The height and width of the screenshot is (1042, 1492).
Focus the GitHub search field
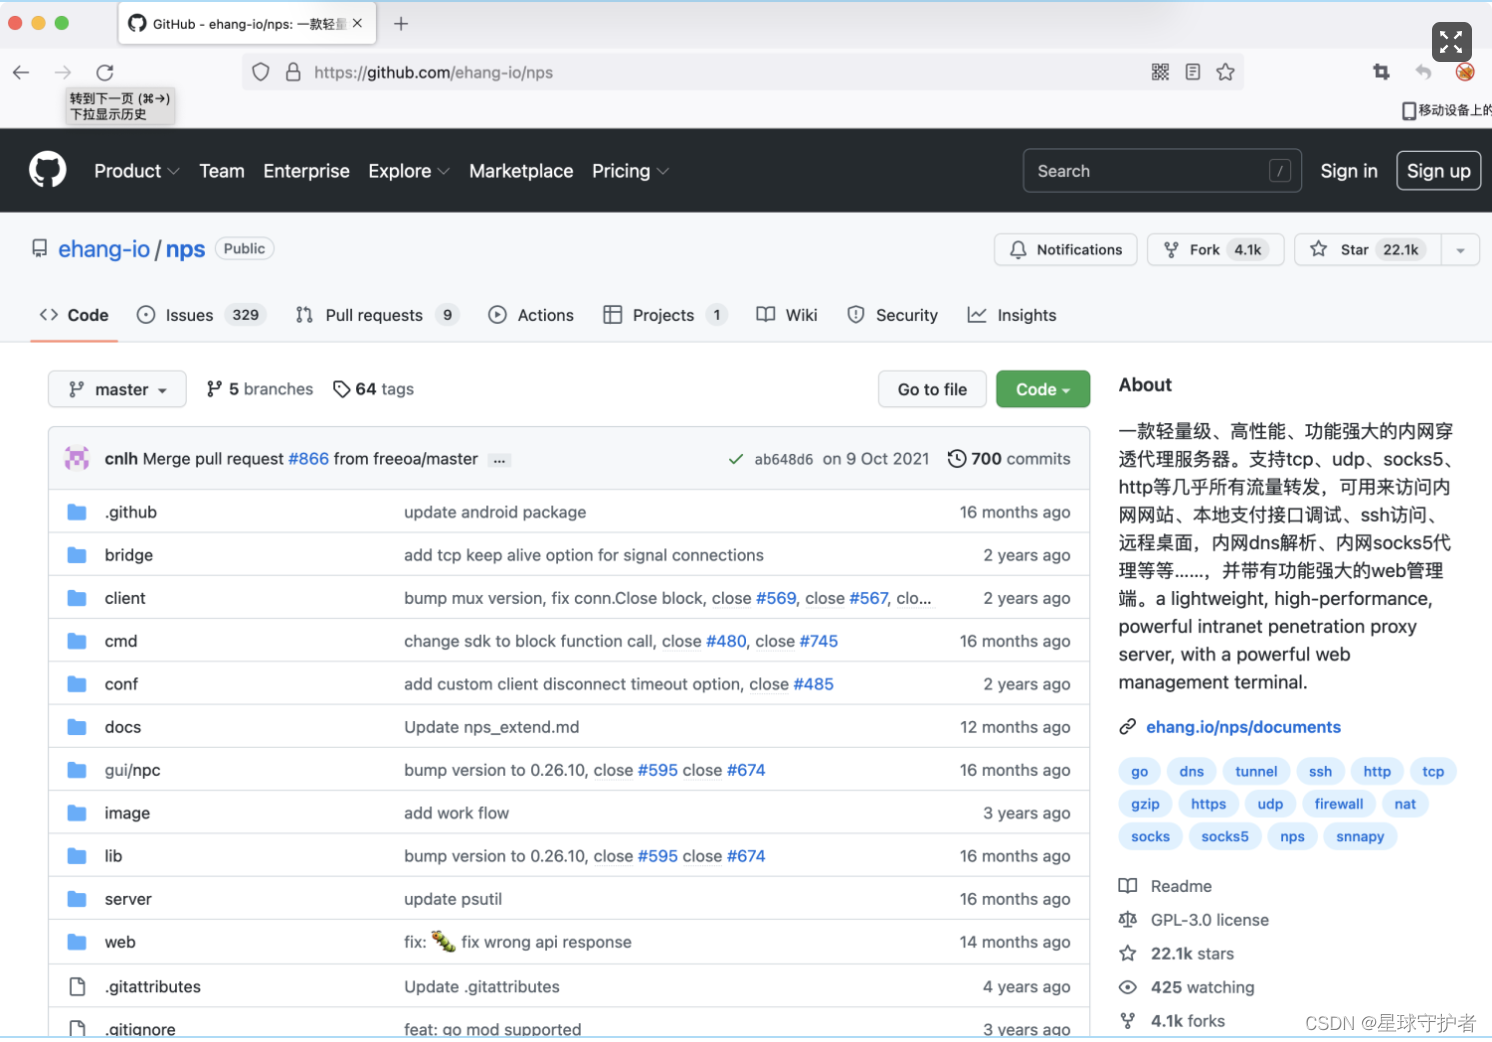pos(1162,171)
